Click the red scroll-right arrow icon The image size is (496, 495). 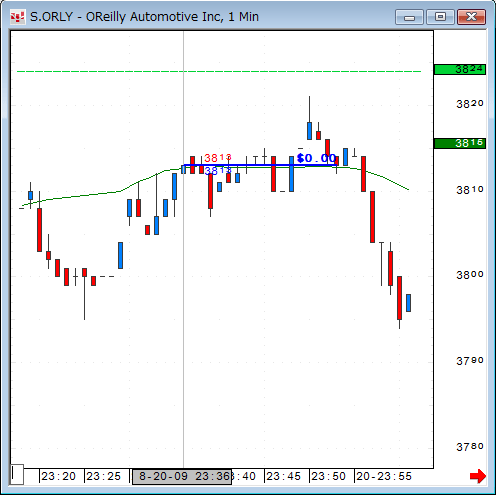478,476
